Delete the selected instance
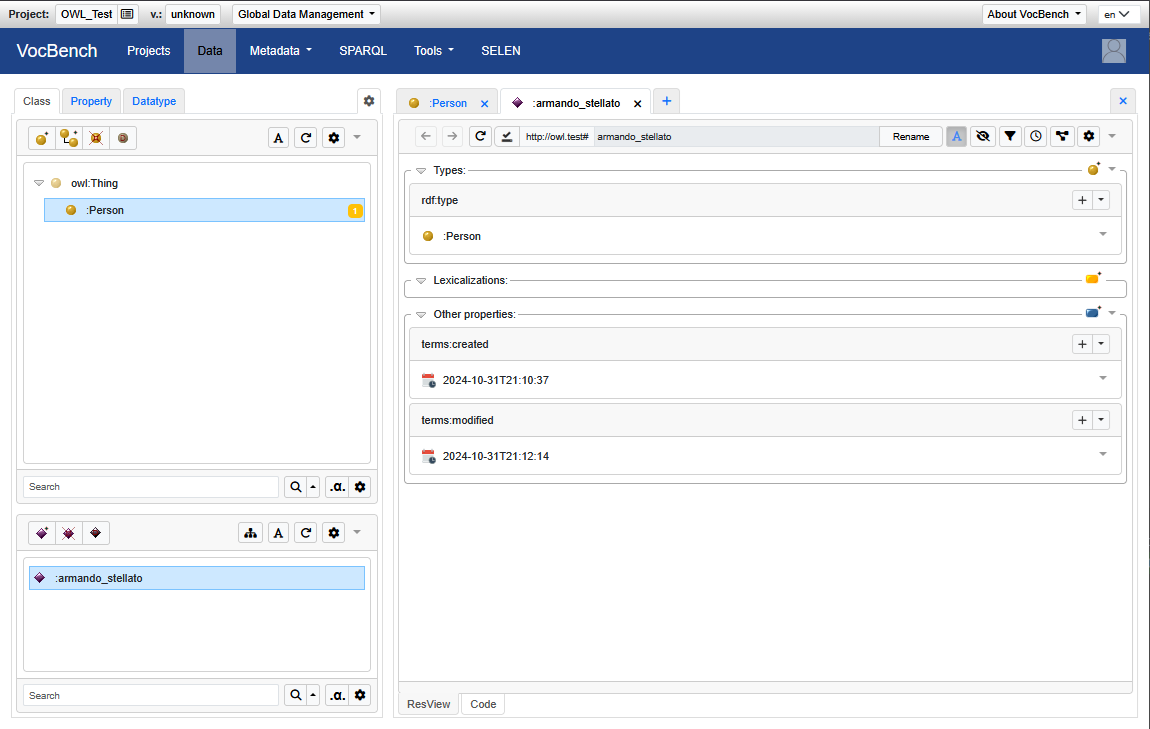 pyautogui.click(x=69, y=533)
